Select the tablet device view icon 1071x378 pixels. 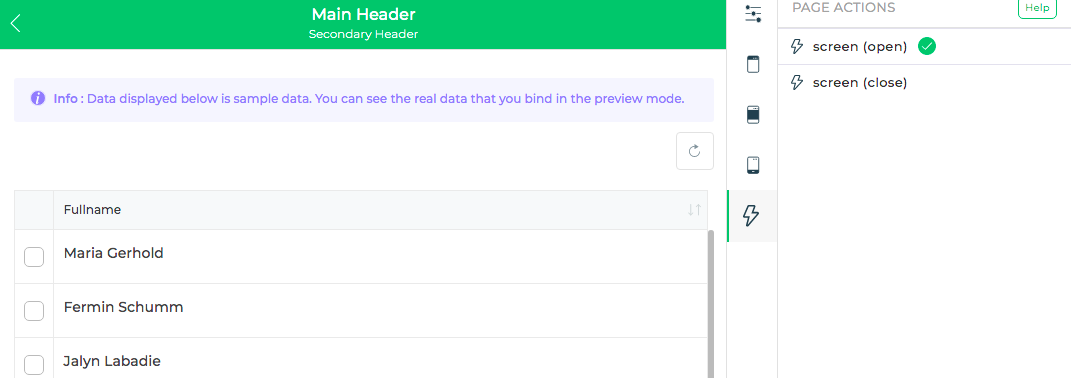tap(753, 66)
